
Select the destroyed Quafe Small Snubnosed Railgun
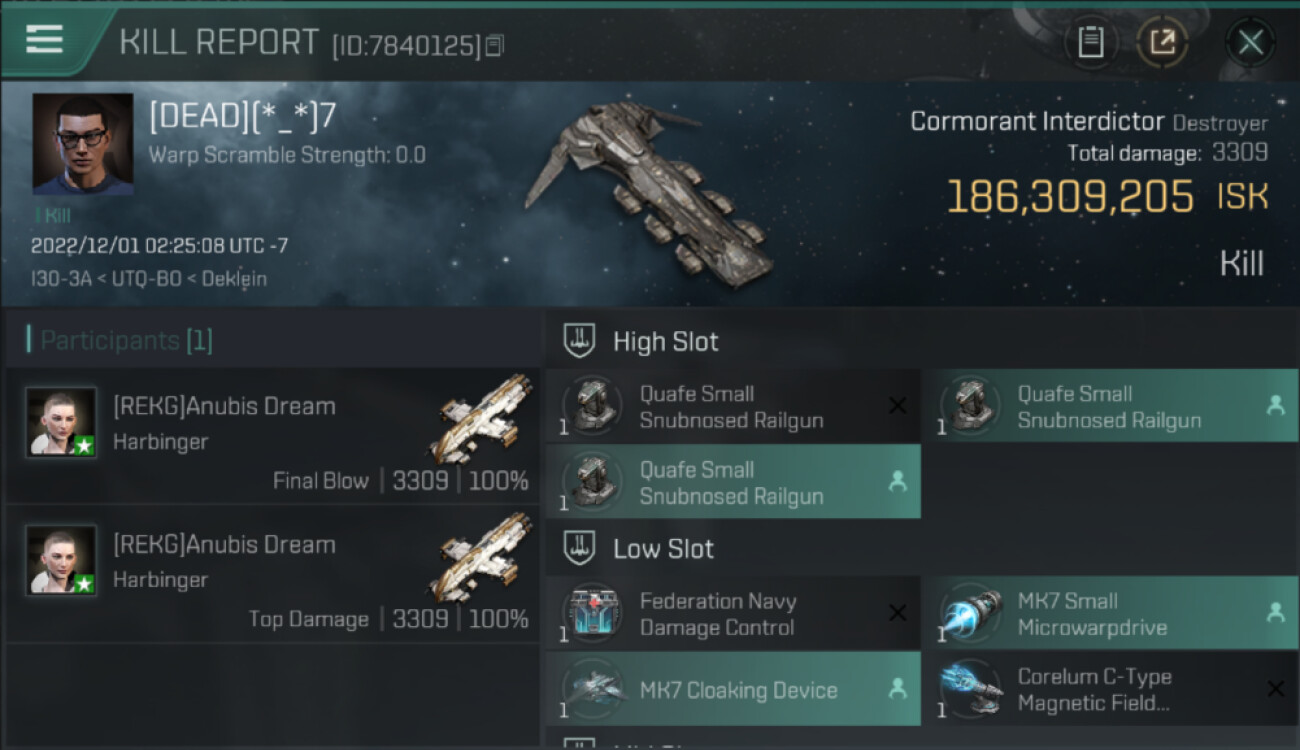pyautogui.click(x=733, y=407)
